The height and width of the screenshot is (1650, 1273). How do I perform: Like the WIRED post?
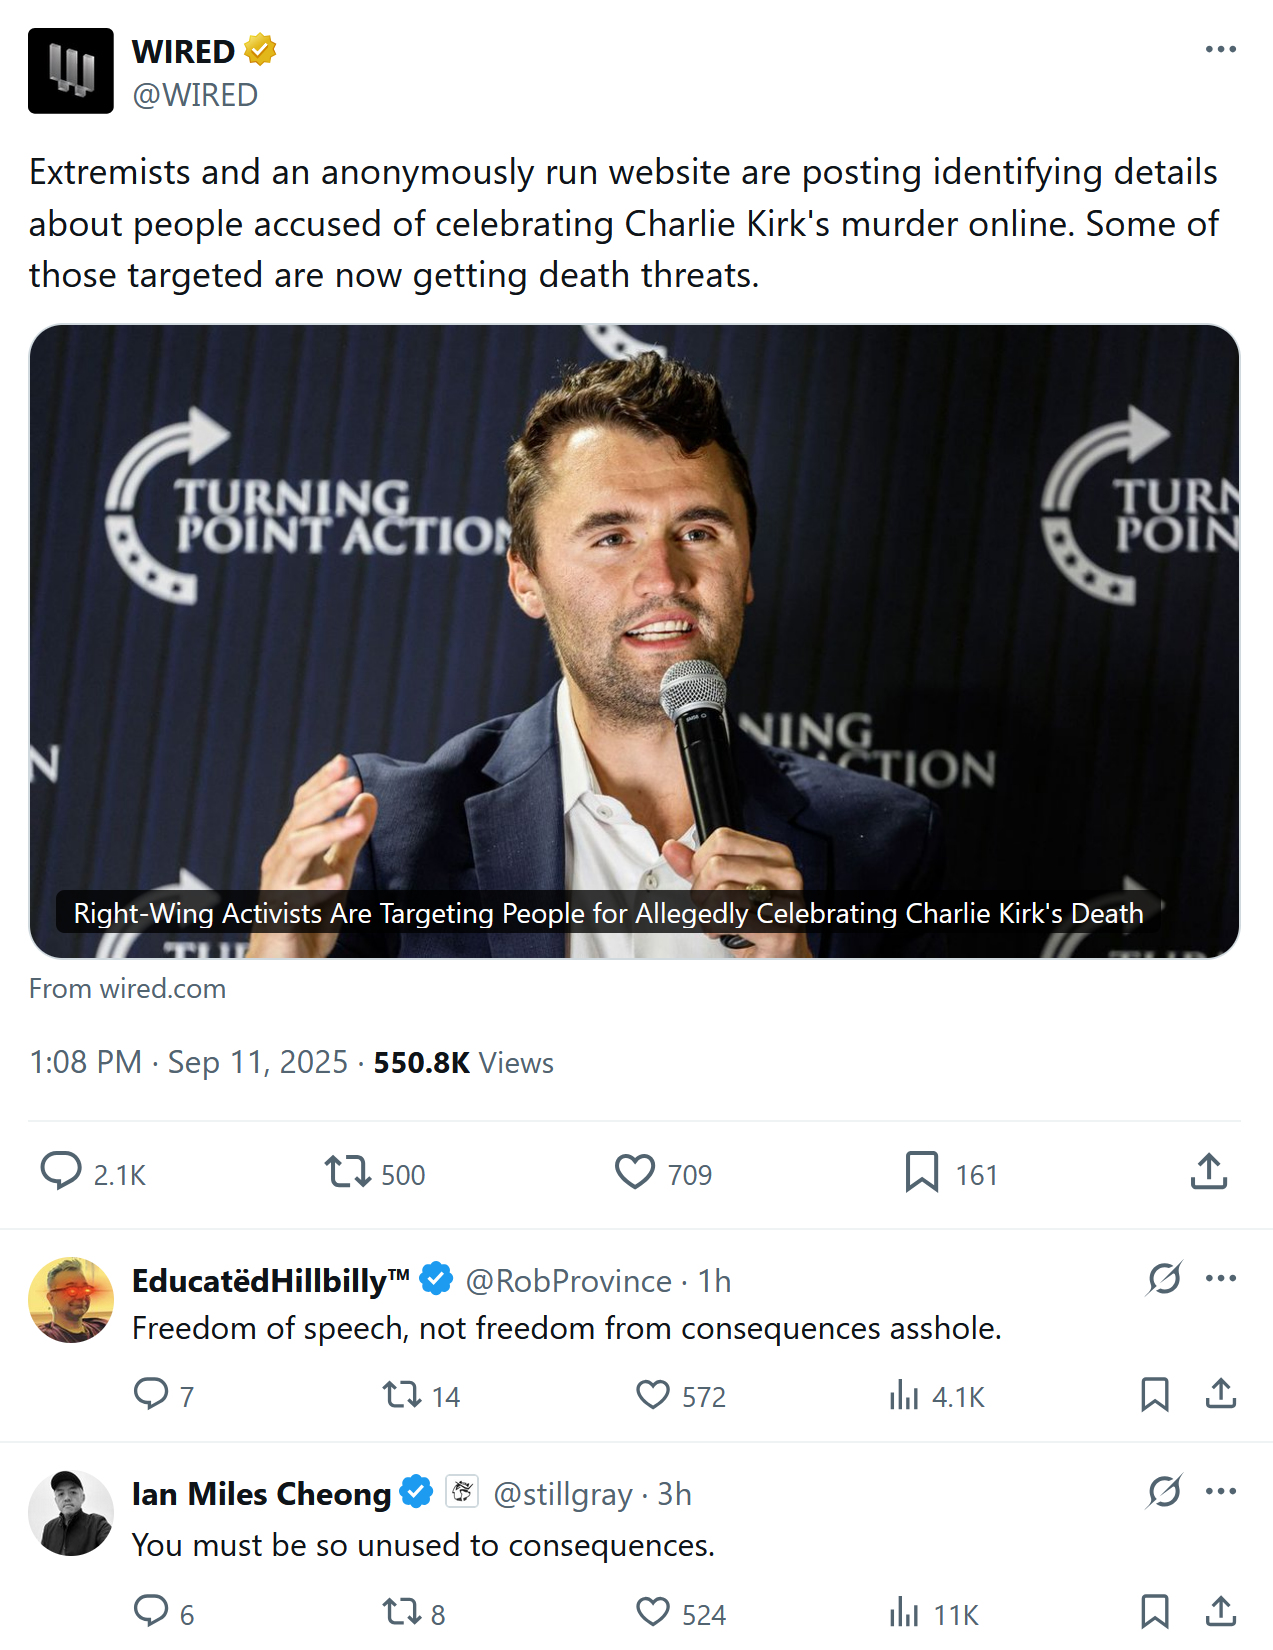pos(635,1171)
